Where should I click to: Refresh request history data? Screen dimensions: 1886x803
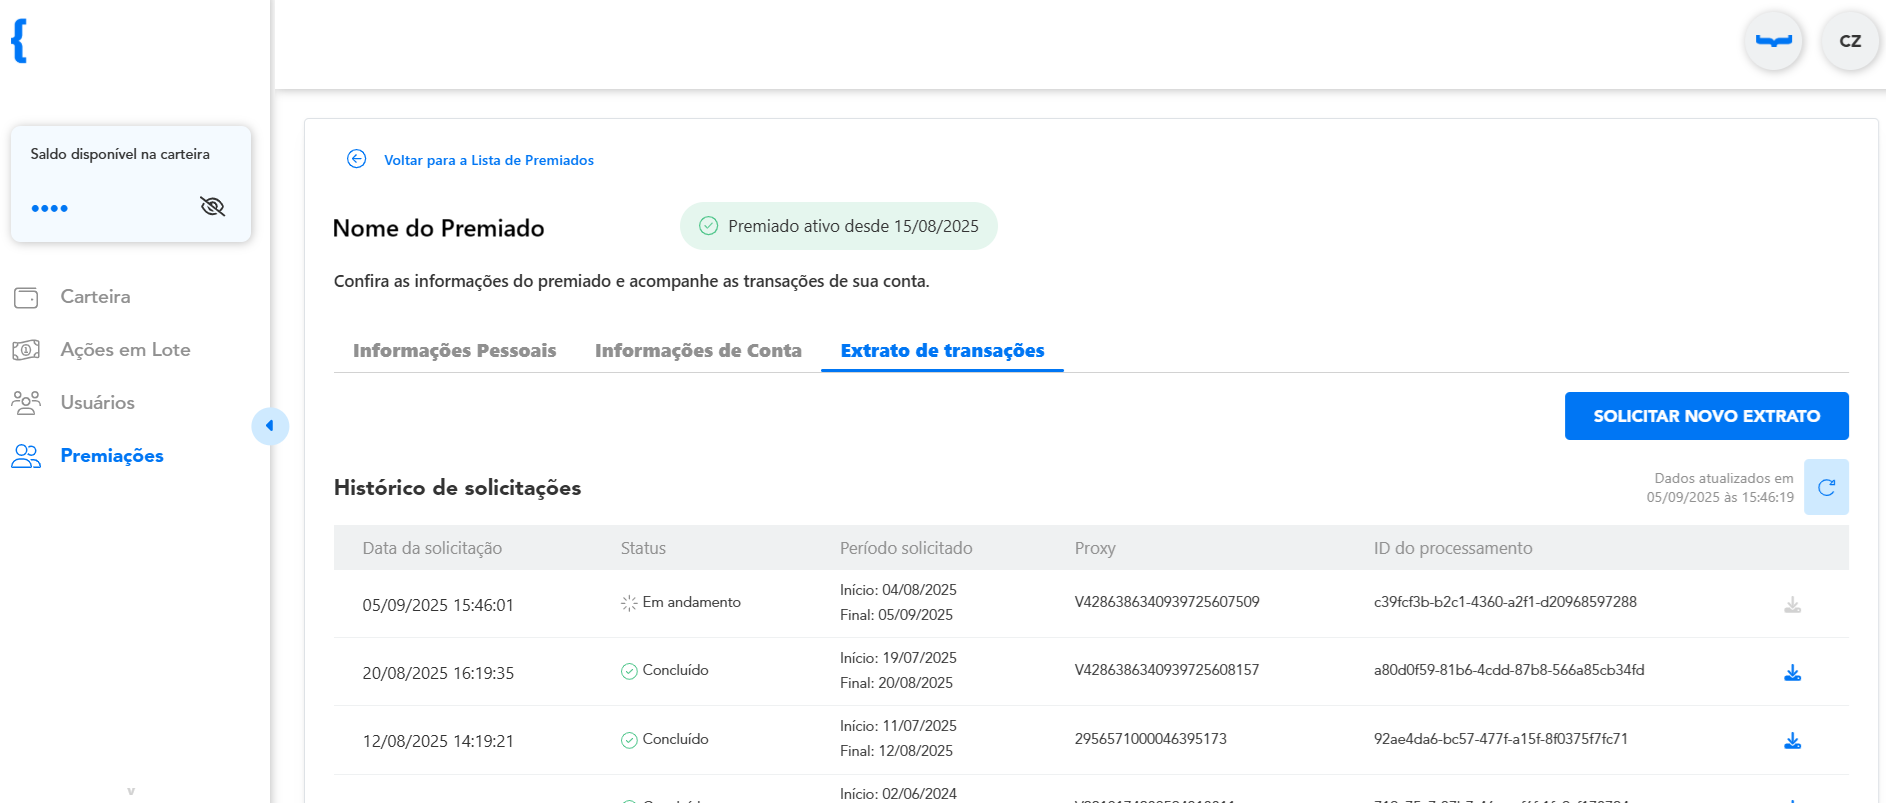point(1826,487)
